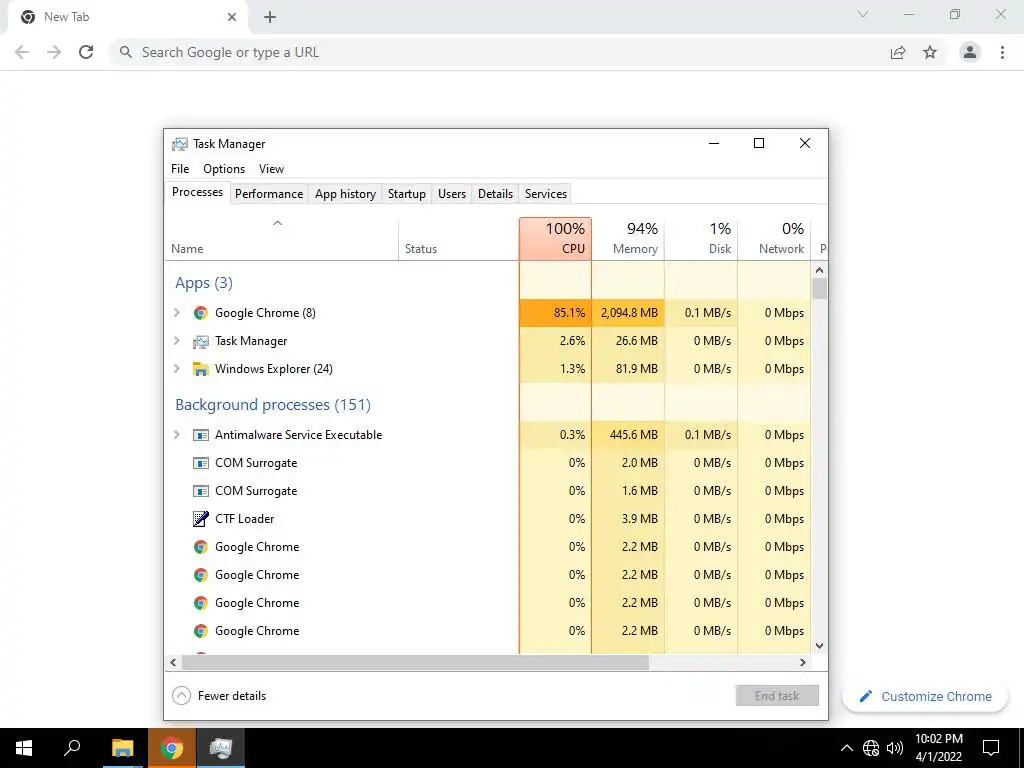Click the Chrome back arrow
This screenshot has width=1024, height=768.
click(22, 52)
